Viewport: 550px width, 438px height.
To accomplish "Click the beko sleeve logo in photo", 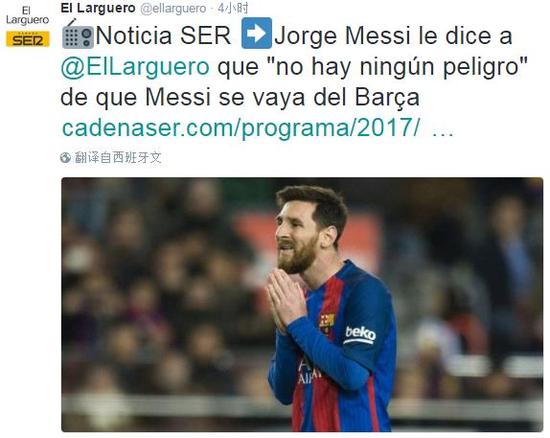I will pyautogui.click(x=360, y=335).
